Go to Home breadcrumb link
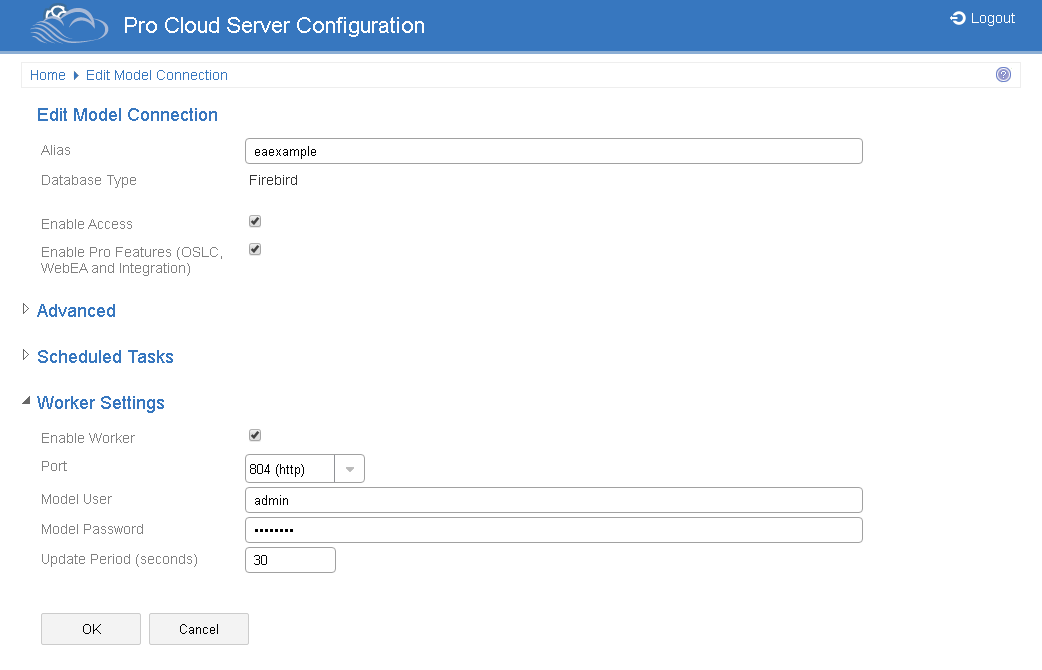 click(x=47, y=75)
